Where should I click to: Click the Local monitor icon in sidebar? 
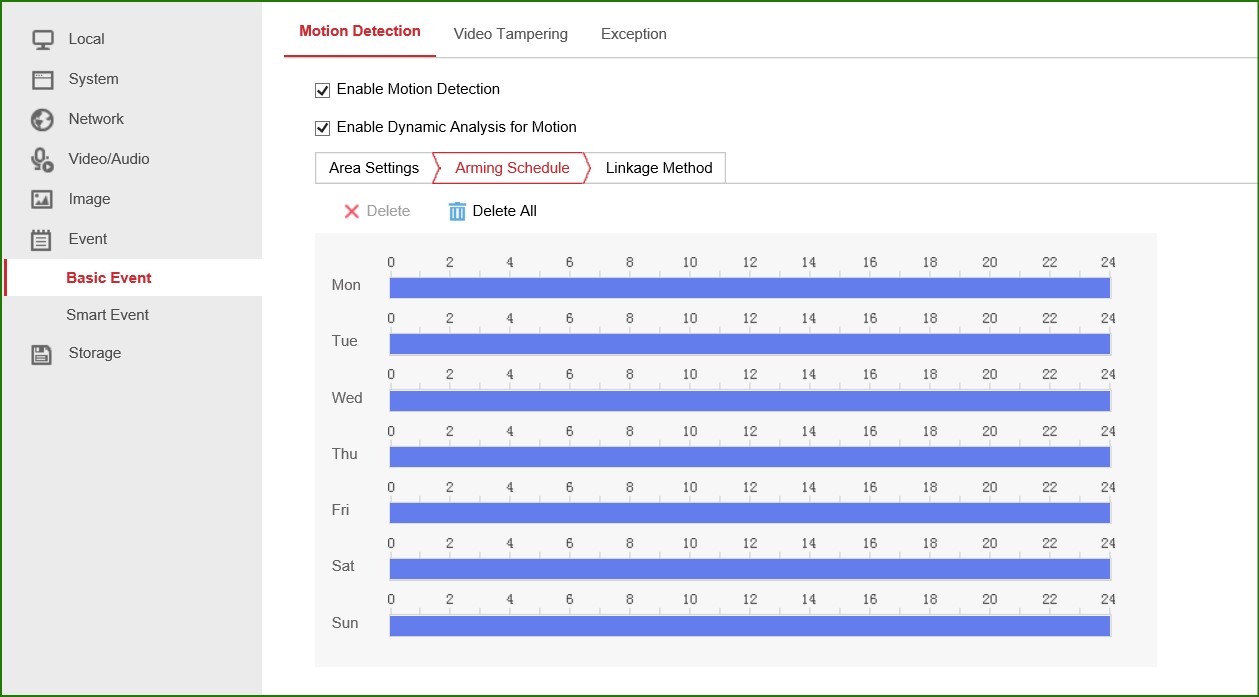pos(42,40)
